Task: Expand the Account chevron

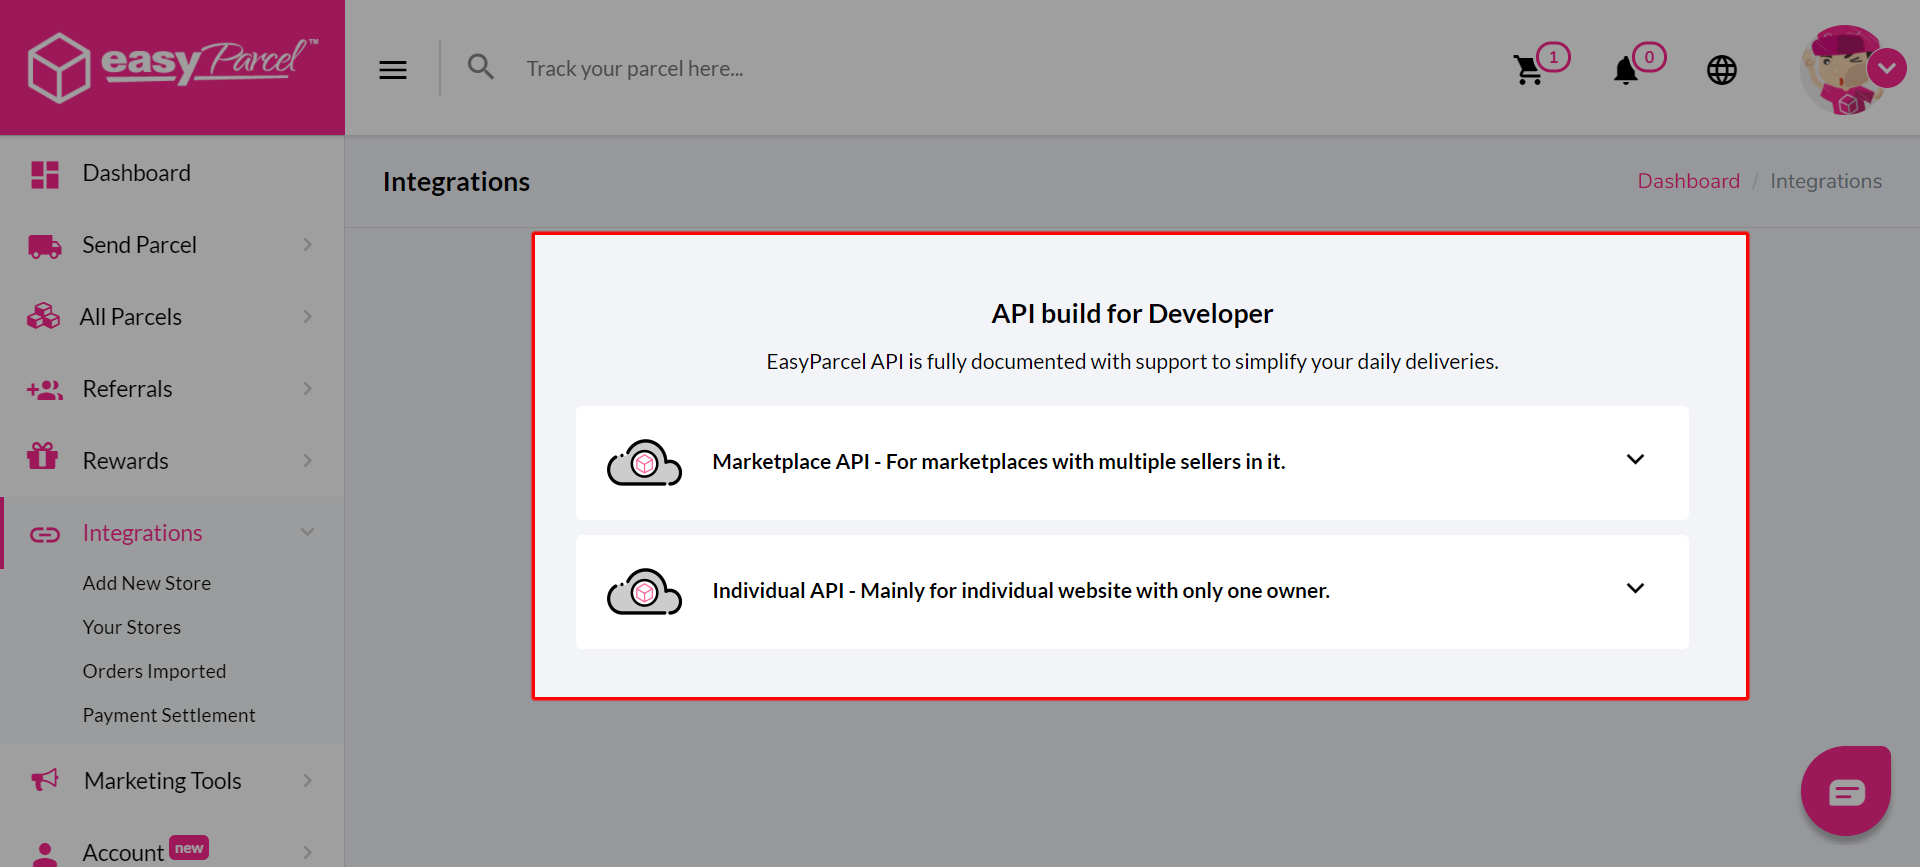Action: pos(308,853)
